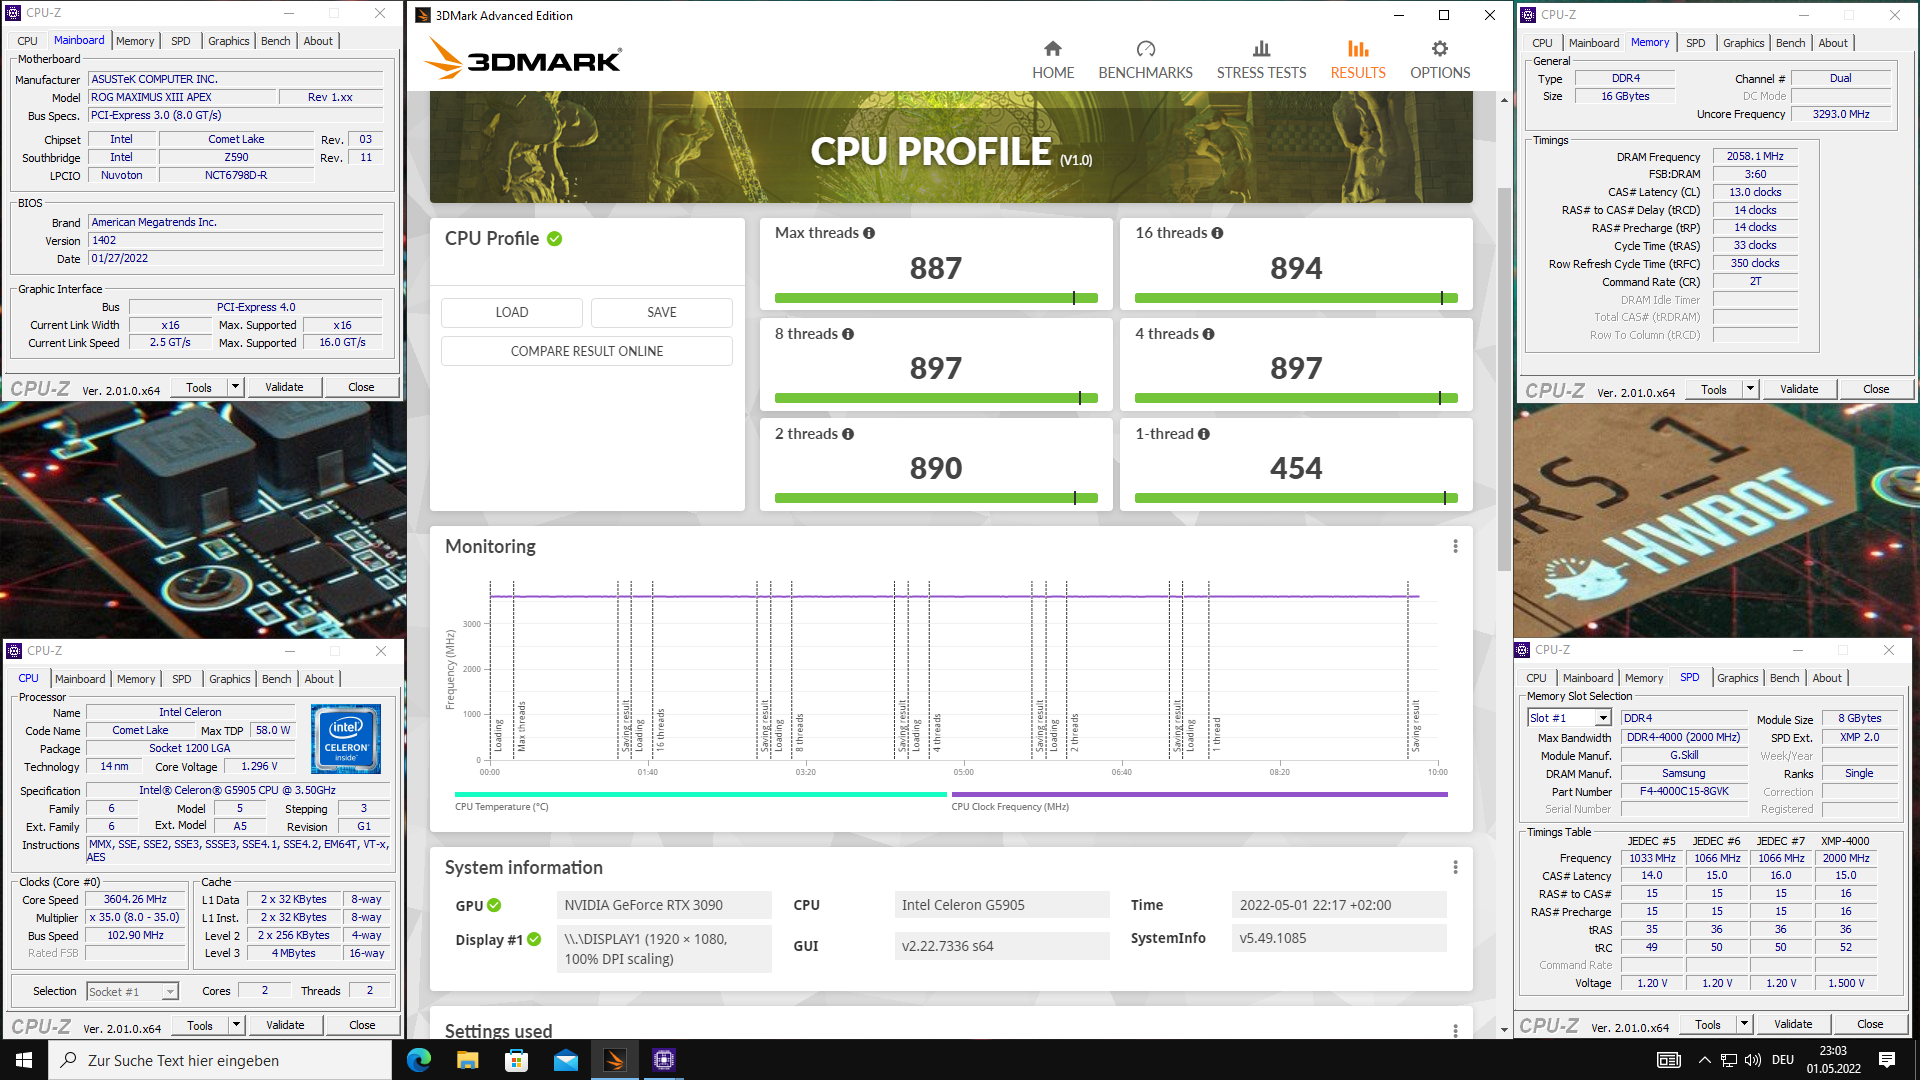The image size is (1920, 1080).
Task: Click the 3DMark results vertical scrollbar
Action: [1504, 380]
